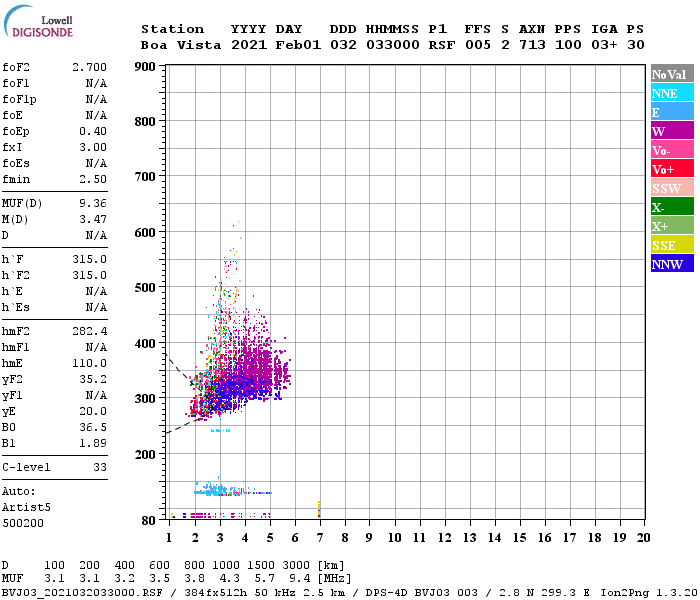The image size is (700, 600).
Task: Select the E blue legend swatch
Action: tap(672, 112)
